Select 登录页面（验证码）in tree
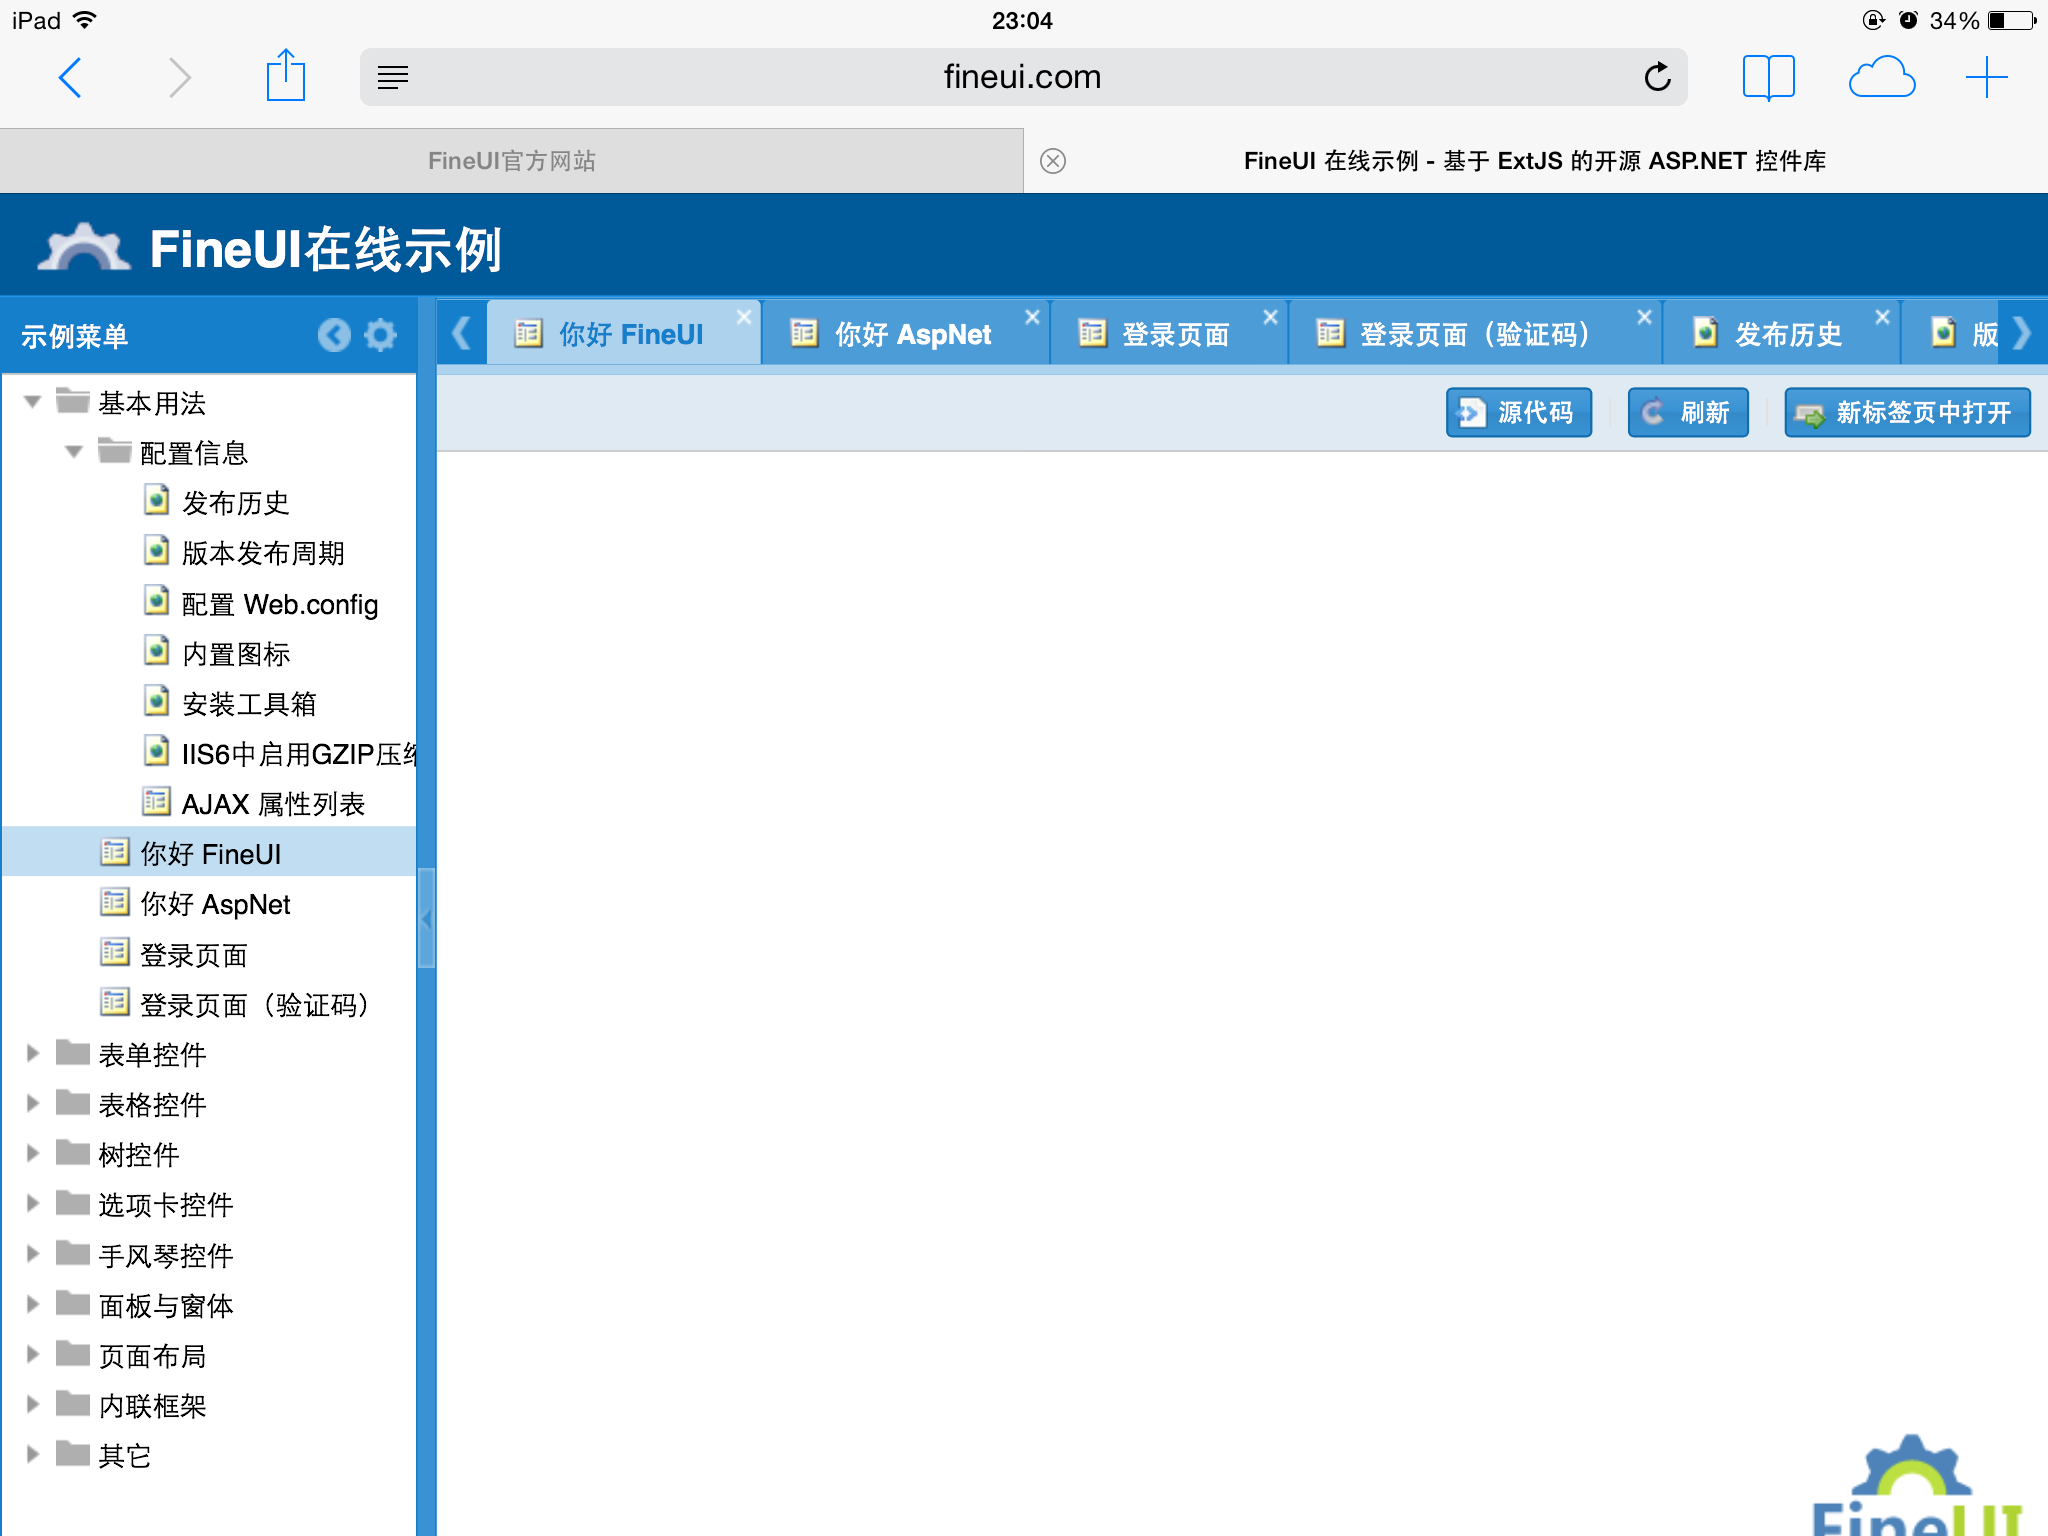The image size is (2048, 1536). pos(209,1004)
